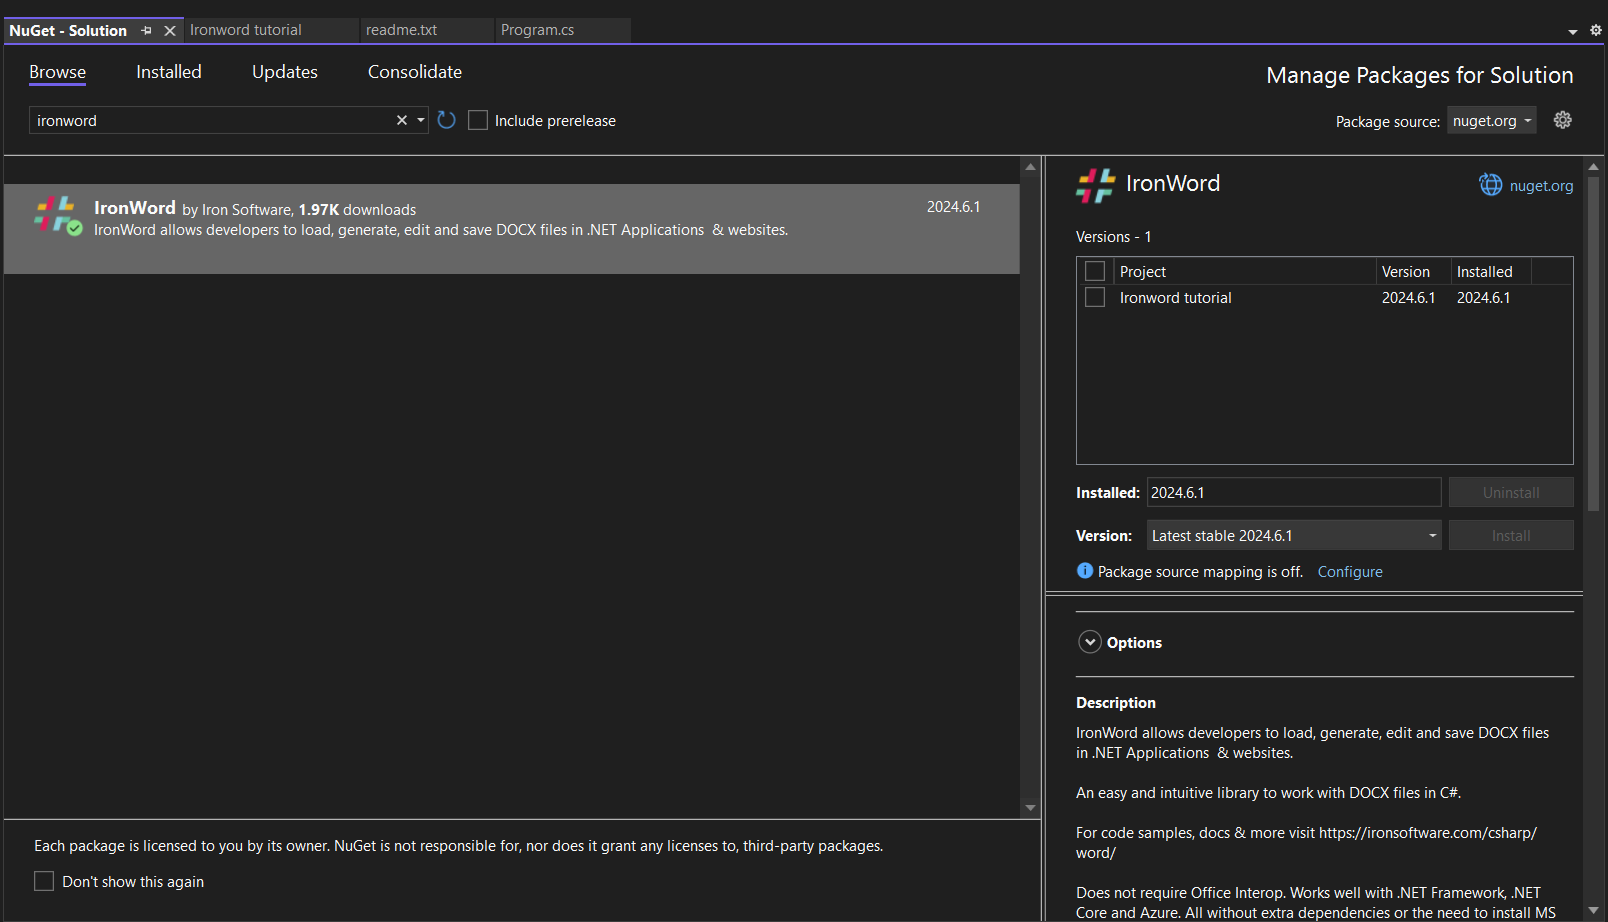Click the Description heading
1608x922 pixels.
(1116, 702)
